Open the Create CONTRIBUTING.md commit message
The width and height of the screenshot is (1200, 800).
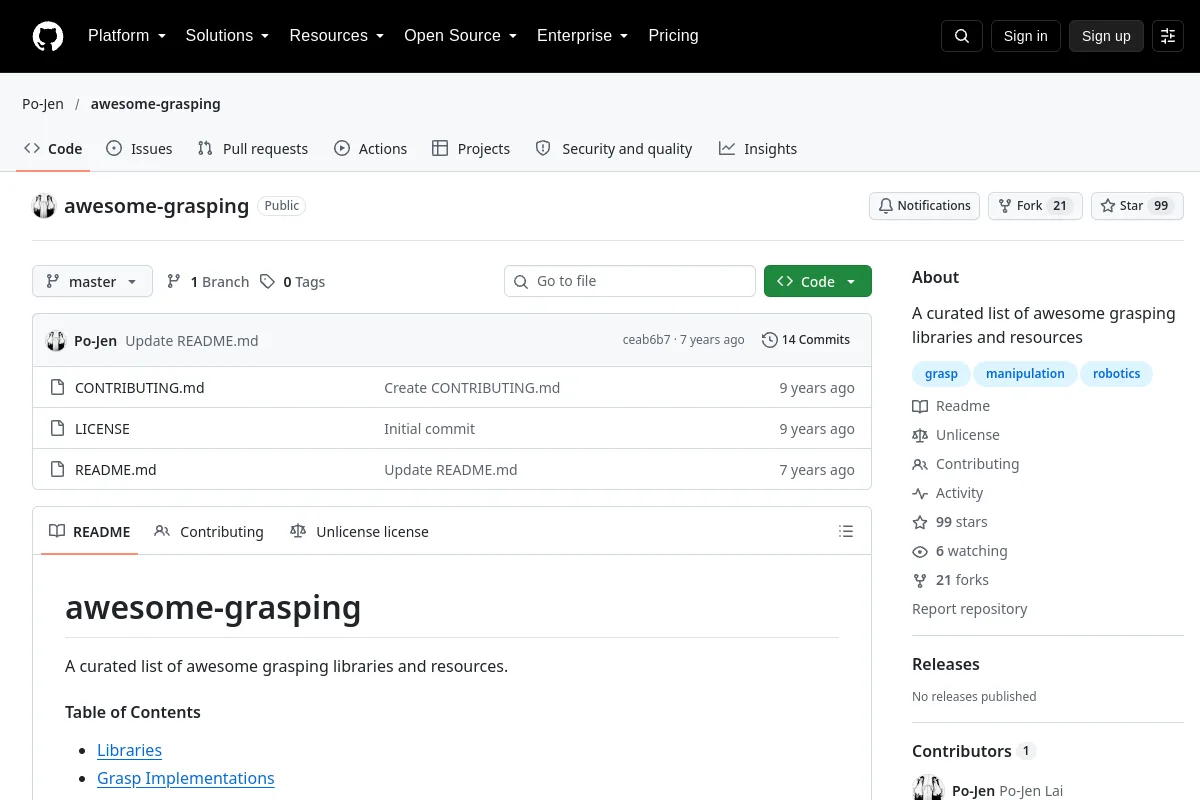coord(472,388)
